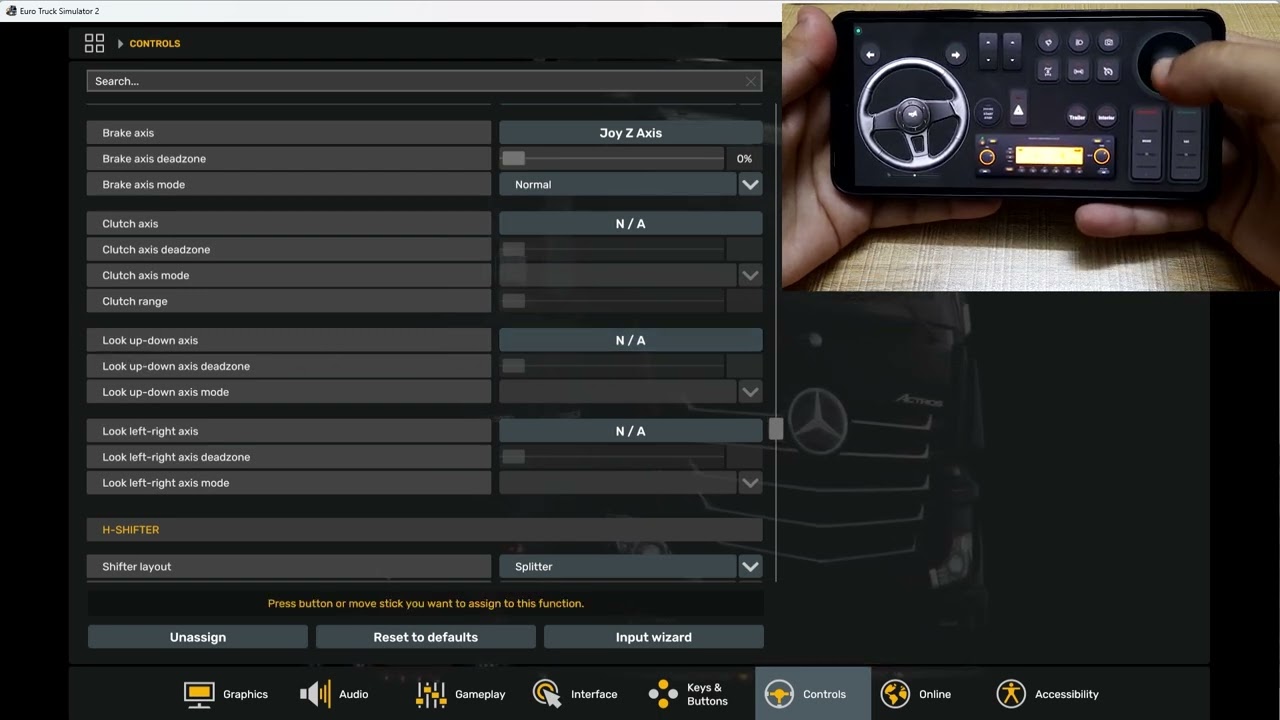Click into the Search field
Screen dimensions: 1280x720
coord(424,81)
